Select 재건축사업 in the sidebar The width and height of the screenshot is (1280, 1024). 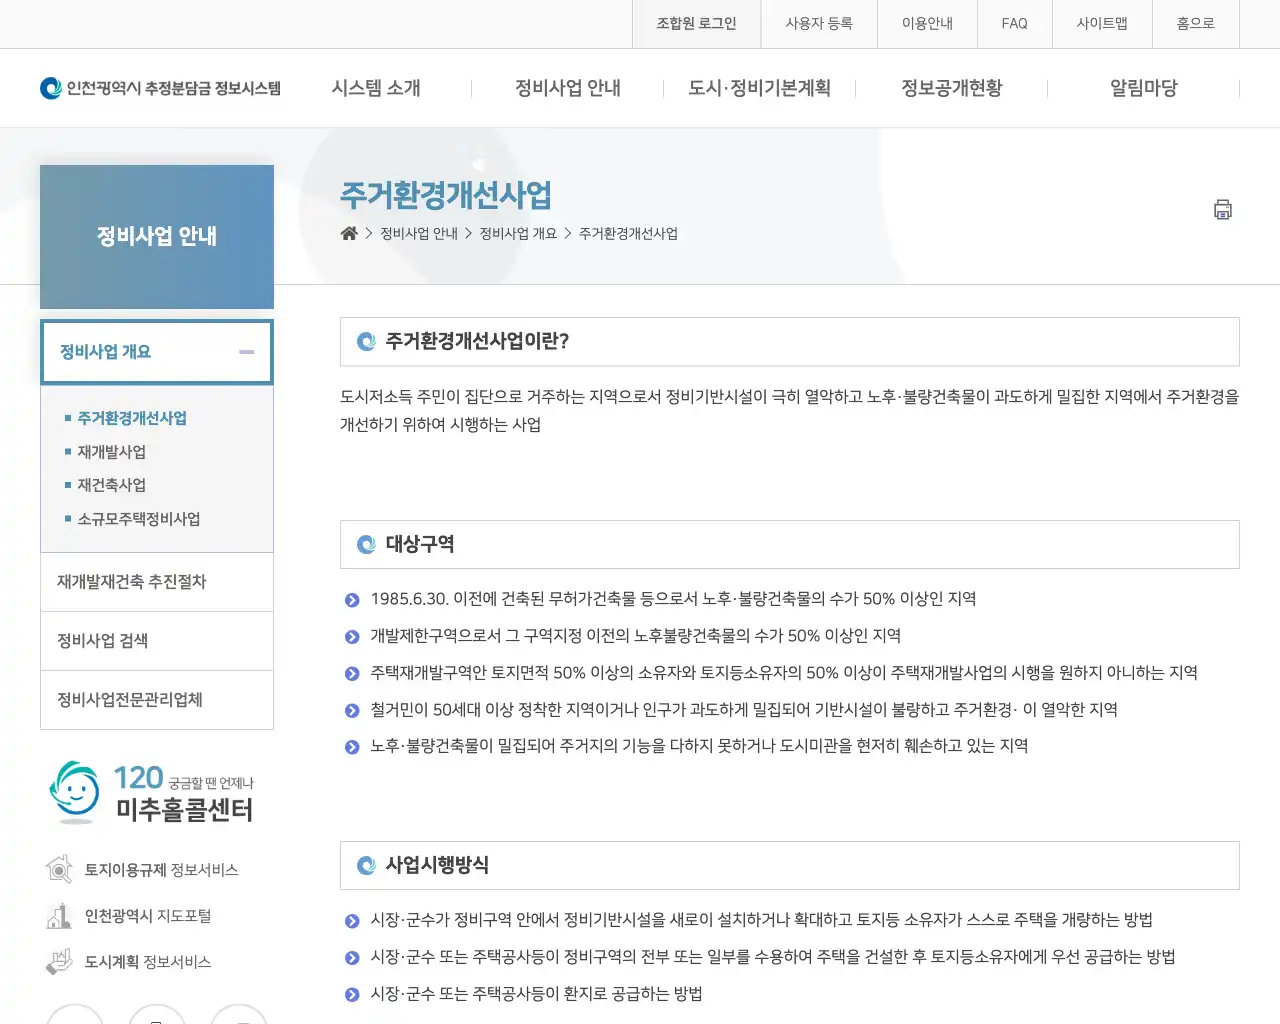pos(112,485)
